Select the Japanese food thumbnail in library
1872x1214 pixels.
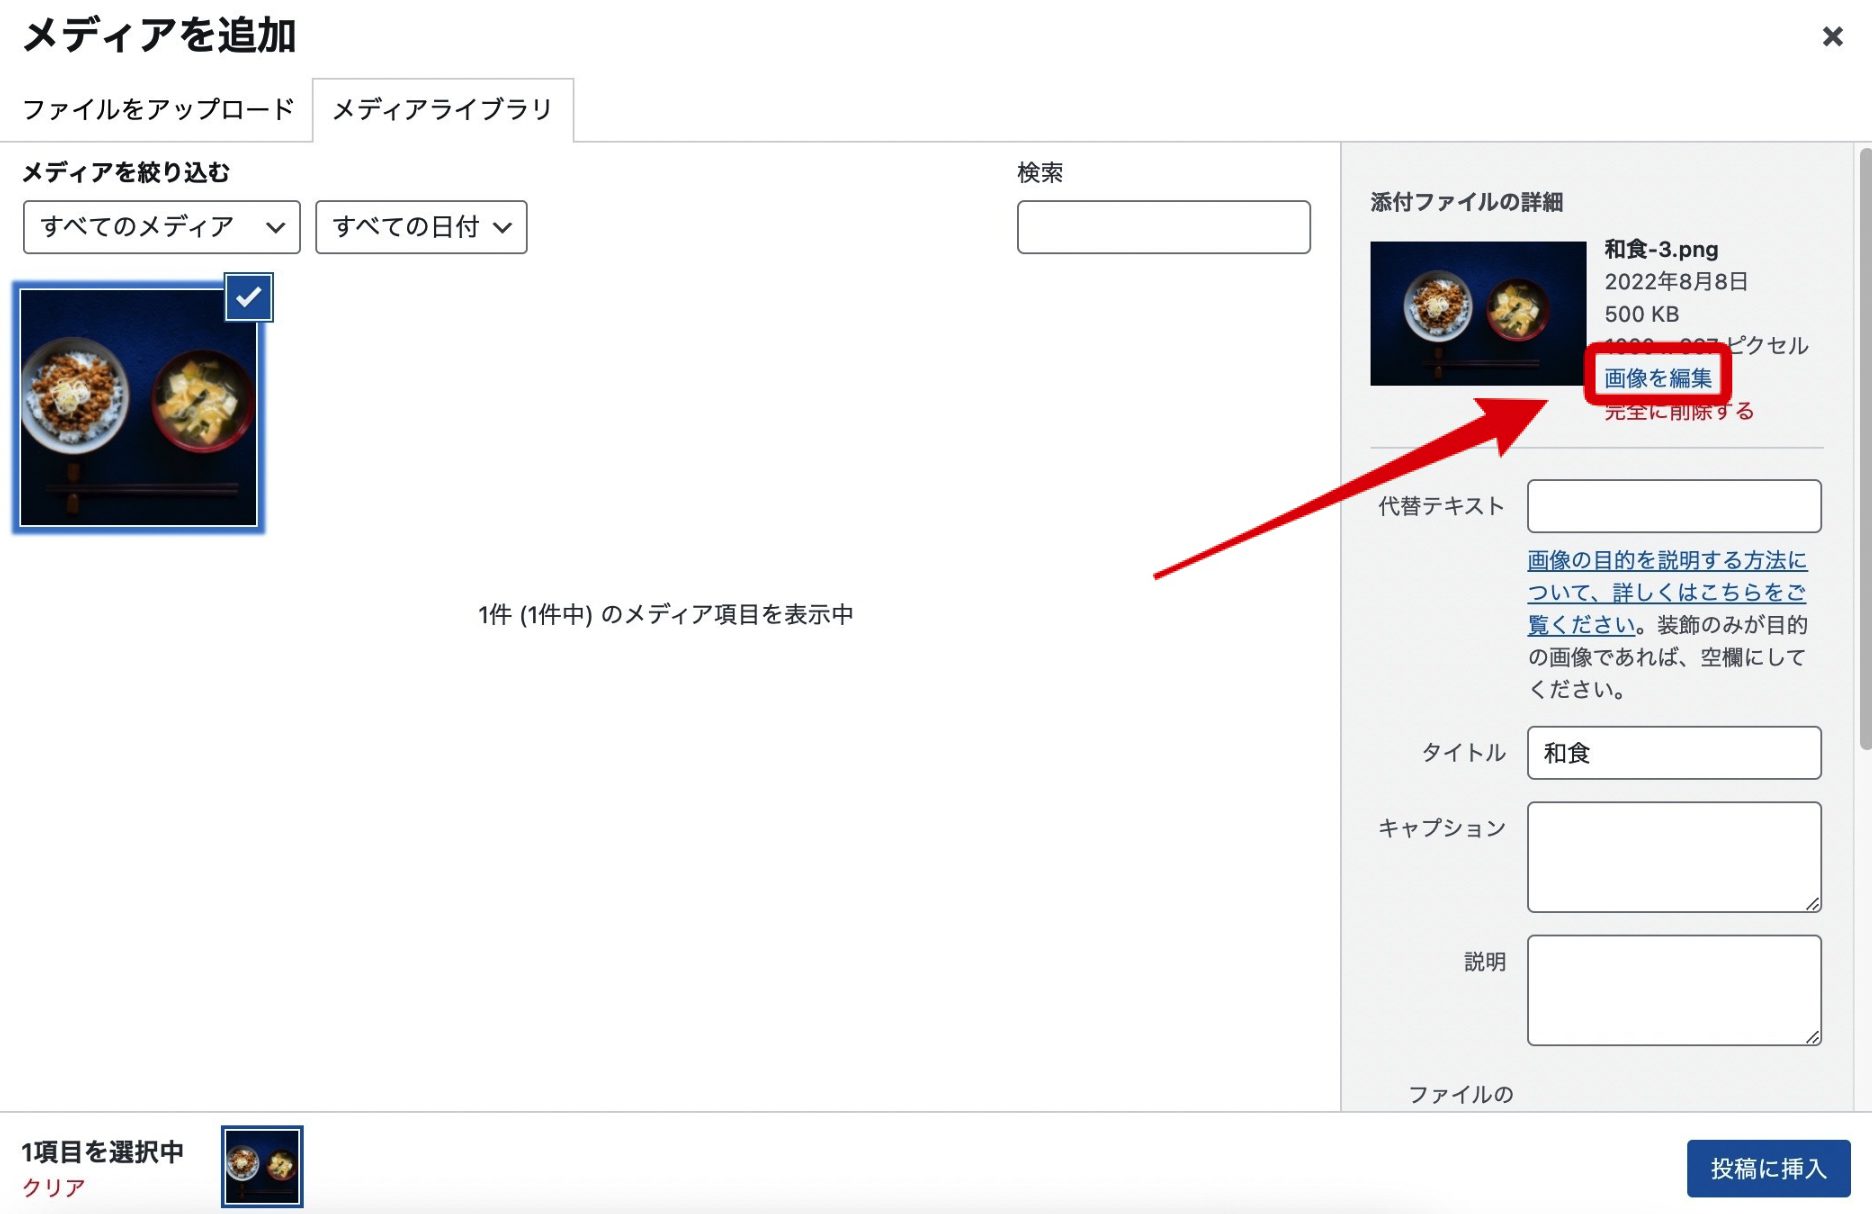coord(139,407)
